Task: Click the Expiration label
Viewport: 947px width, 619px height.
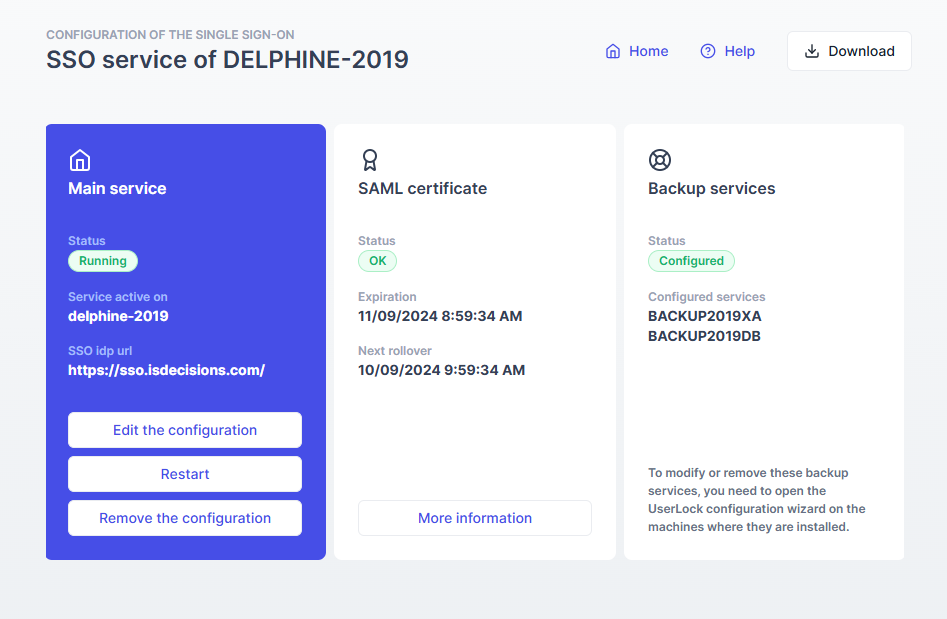Action: (x=387, y=297)
